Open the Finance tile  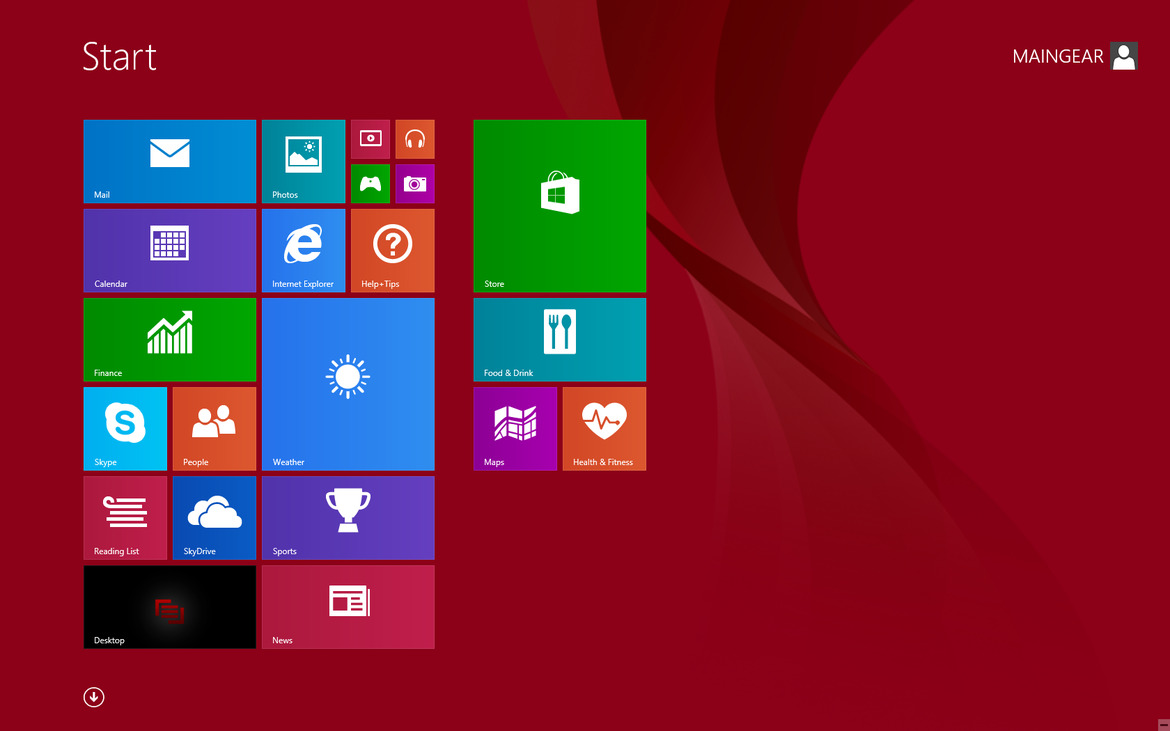(x=169, y=339)
